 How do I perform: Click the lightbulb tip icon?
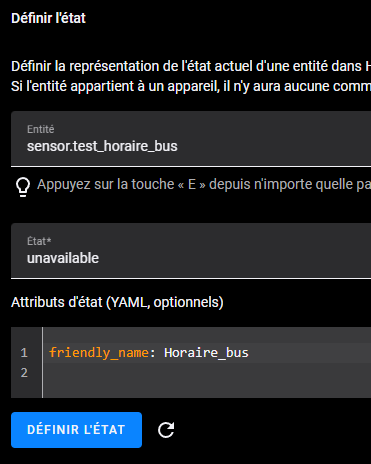pyautogui.click(x=23, y=187)
